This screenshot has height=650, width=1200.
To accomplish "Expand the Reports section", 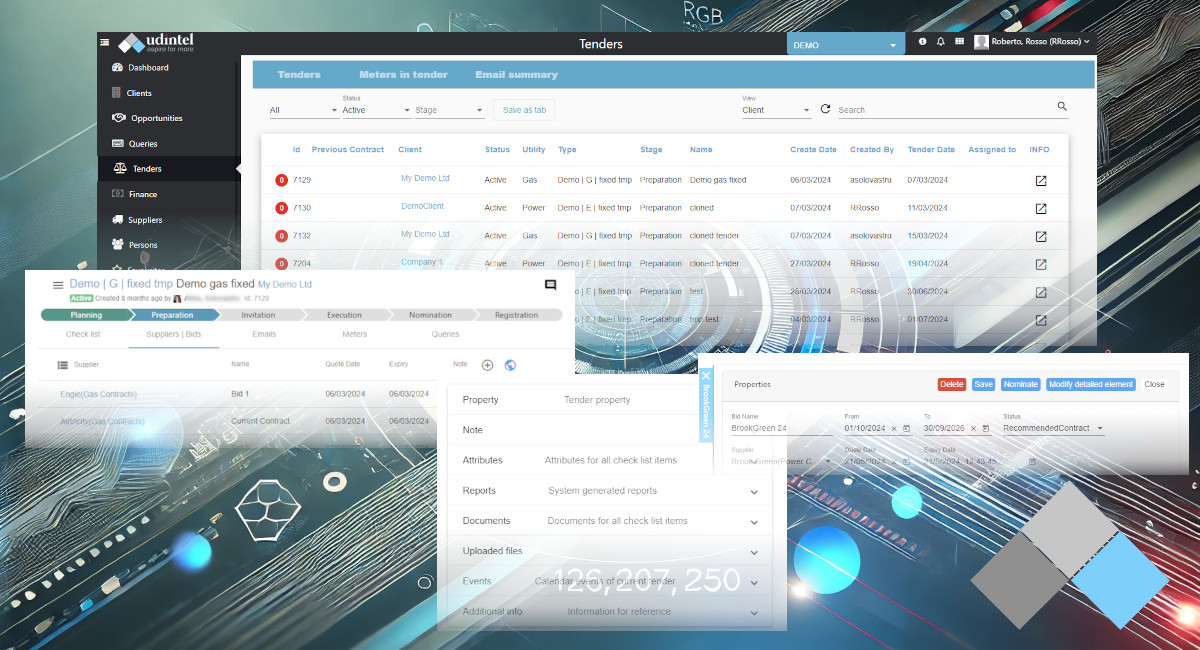I will [754, 491].
